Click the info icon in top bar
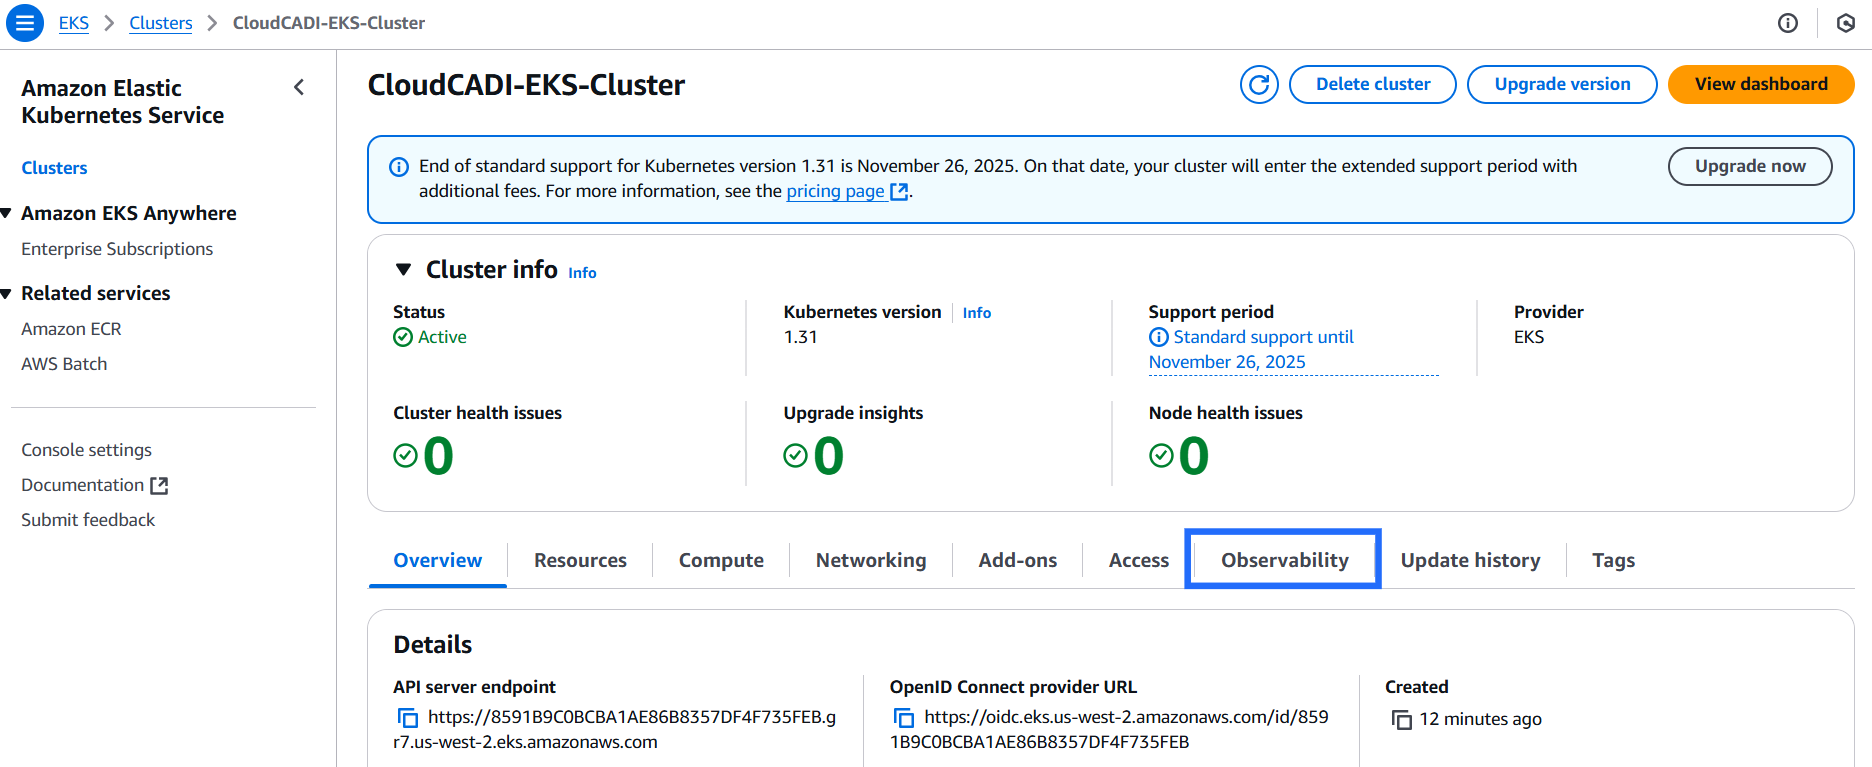 (x=1788, y=23)
